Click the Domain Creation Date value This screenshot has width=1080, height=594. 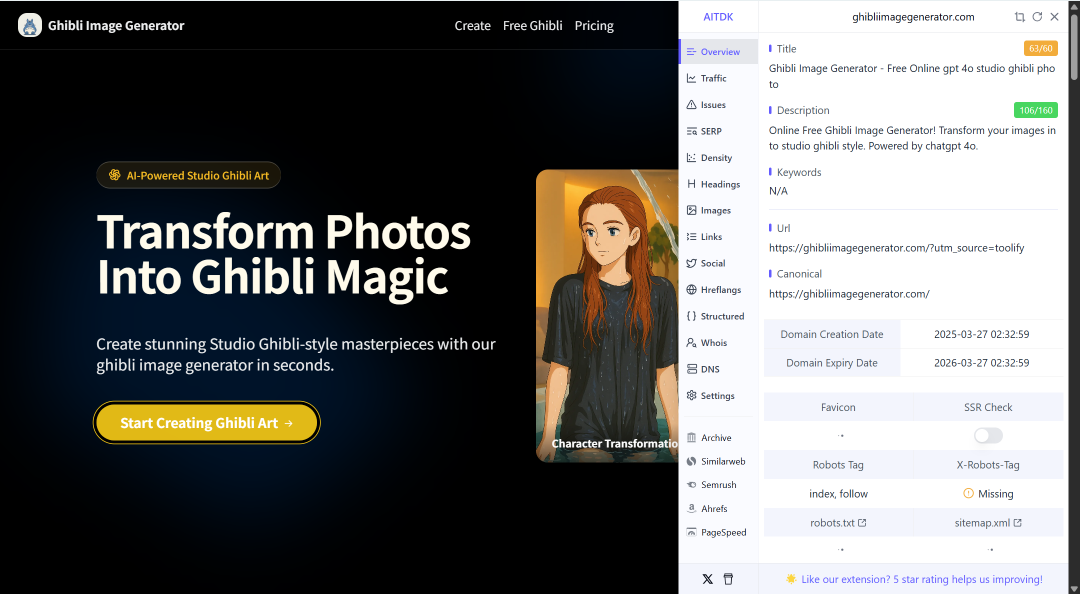click(981, 334)
